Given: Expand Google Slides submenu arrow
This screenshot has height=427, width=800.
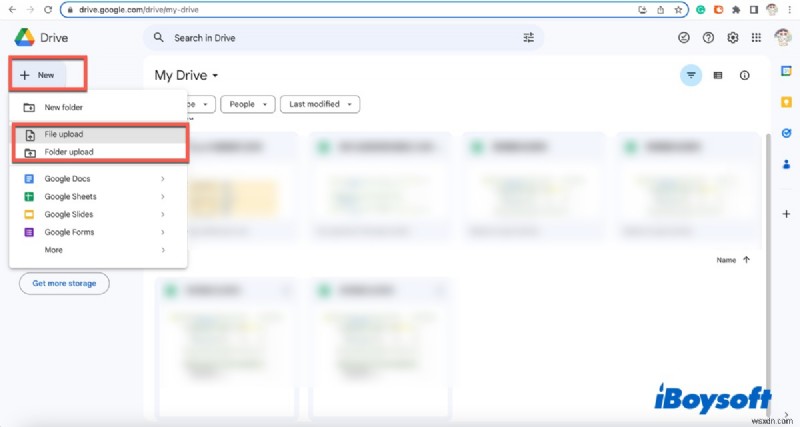Looking at the screenshot, I should click(163, 214).
